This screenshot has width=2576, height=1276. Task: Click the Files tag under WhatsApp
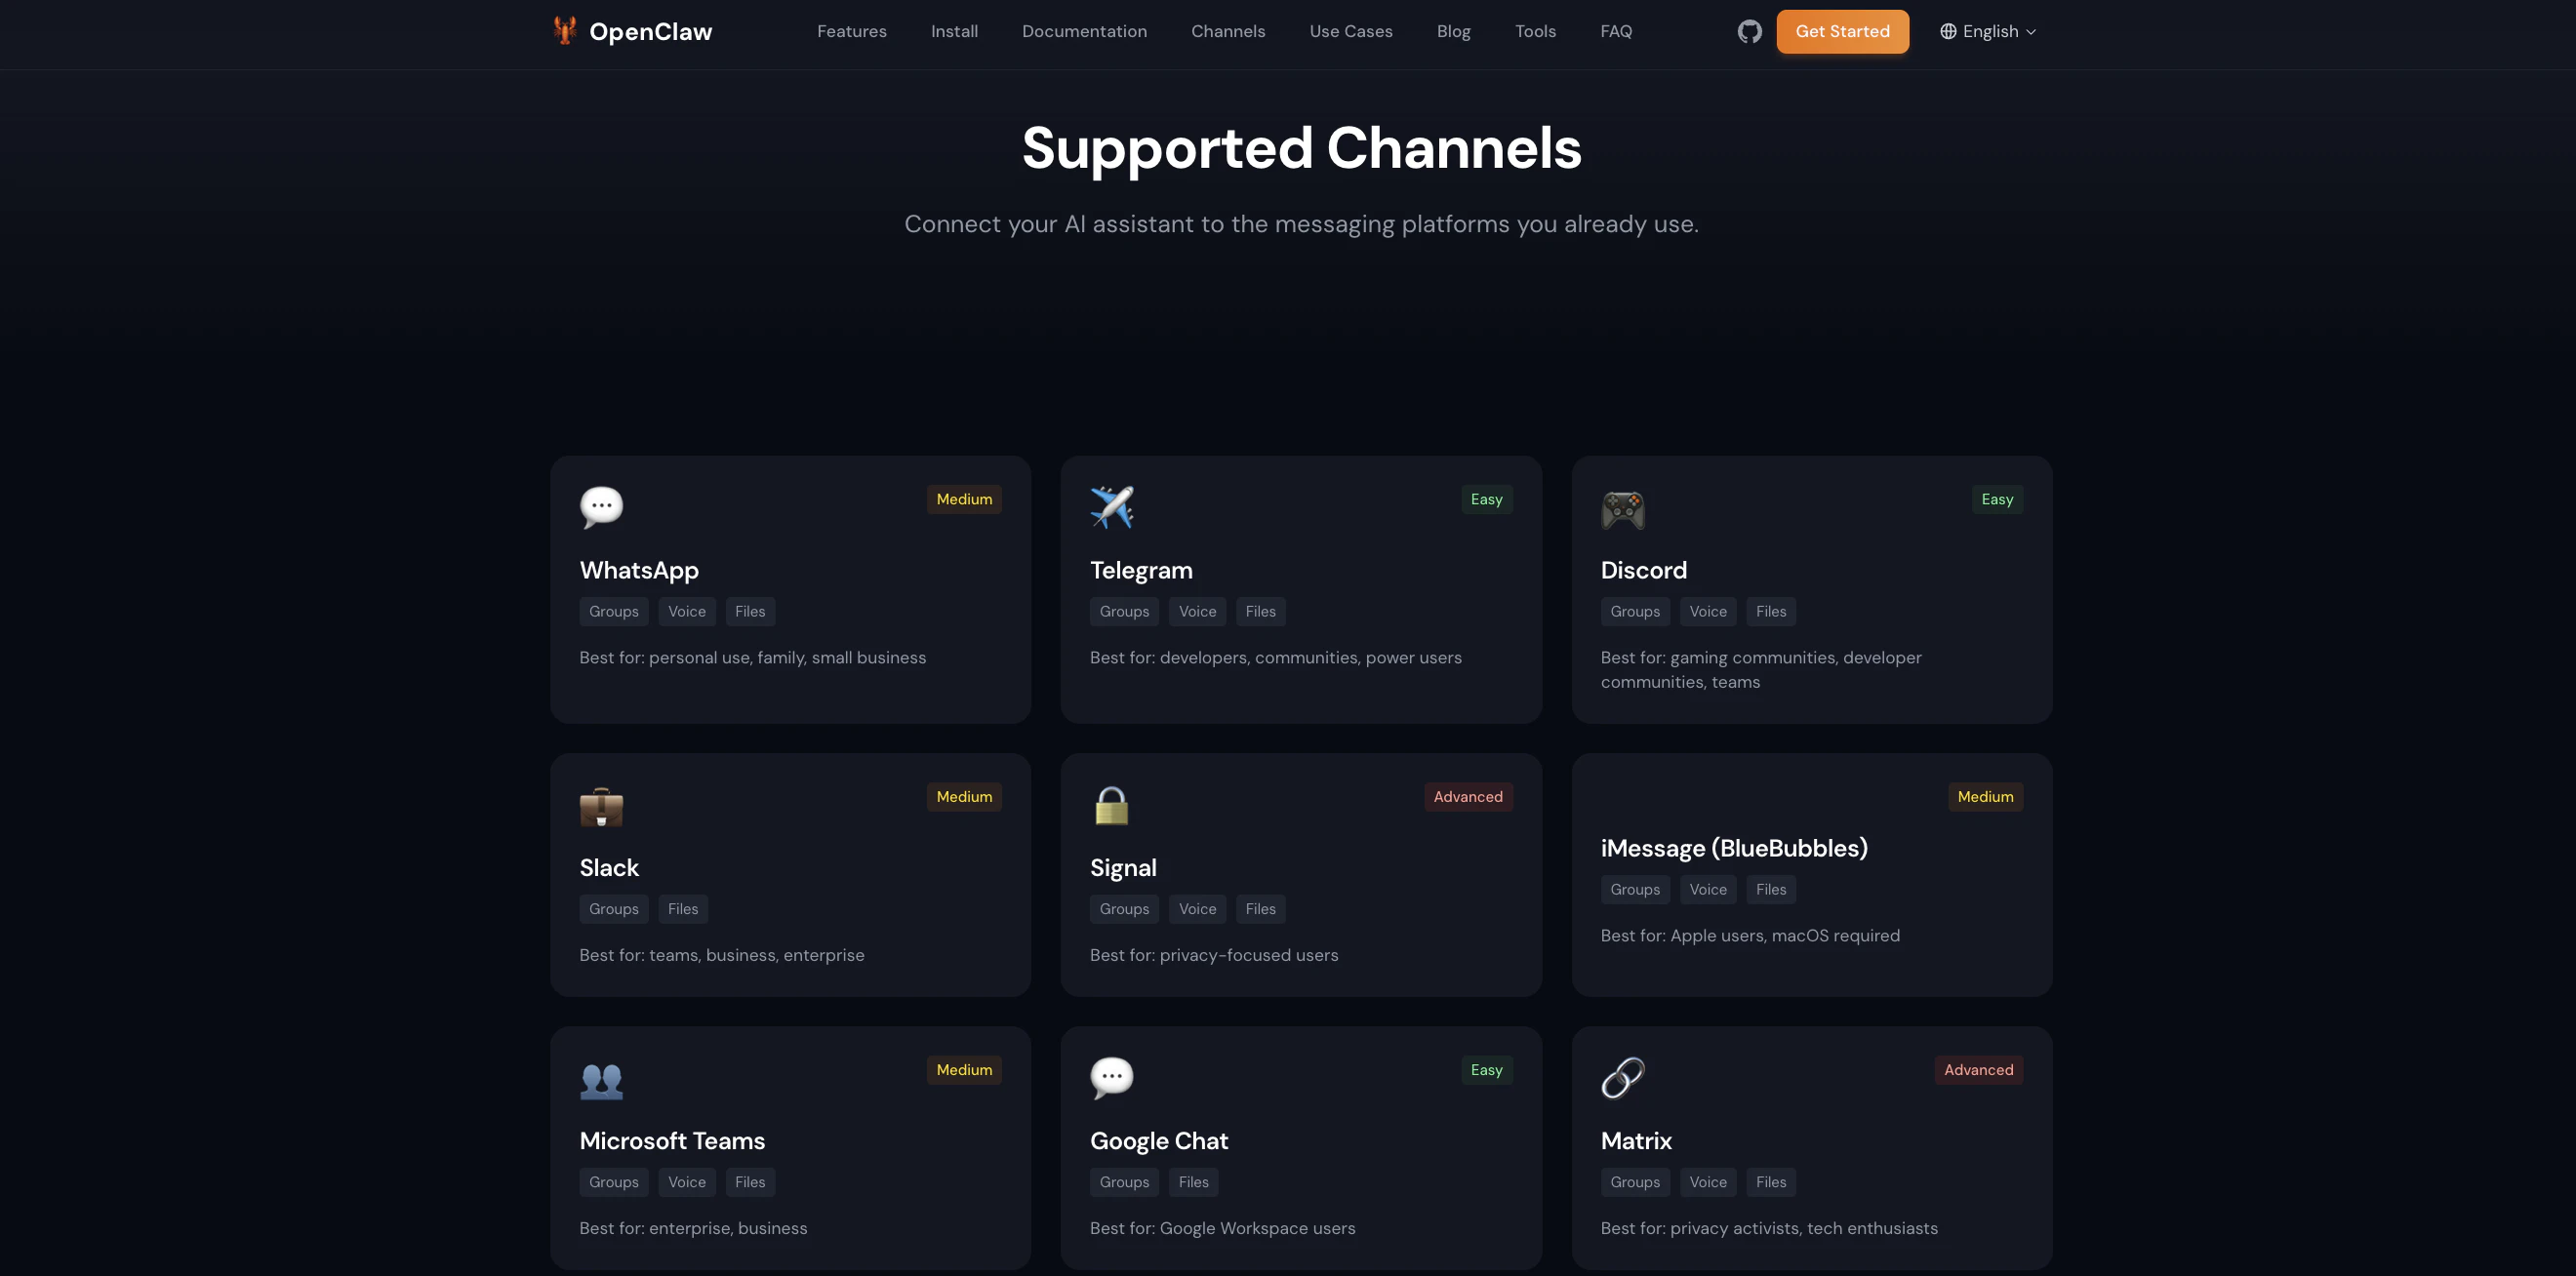tap(750, 612)
